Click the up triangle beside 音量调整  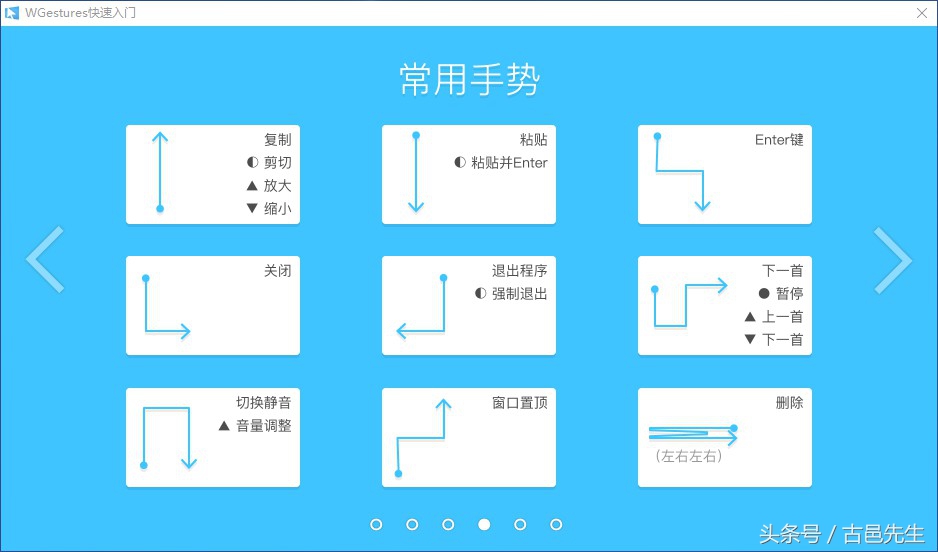tap(224, 425)
